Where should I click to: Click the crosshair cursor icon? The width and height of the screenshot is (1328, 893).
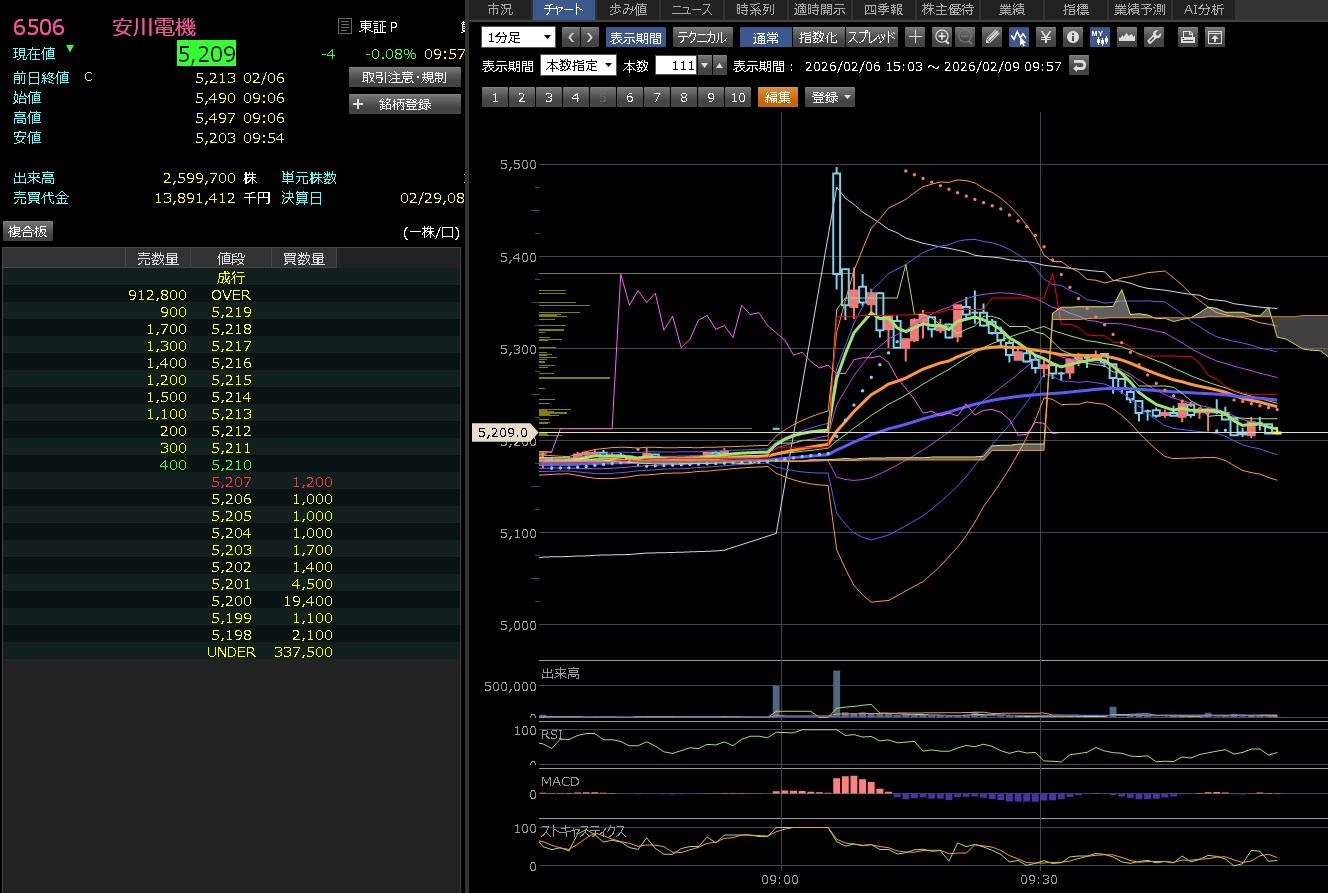coord(915,38)
